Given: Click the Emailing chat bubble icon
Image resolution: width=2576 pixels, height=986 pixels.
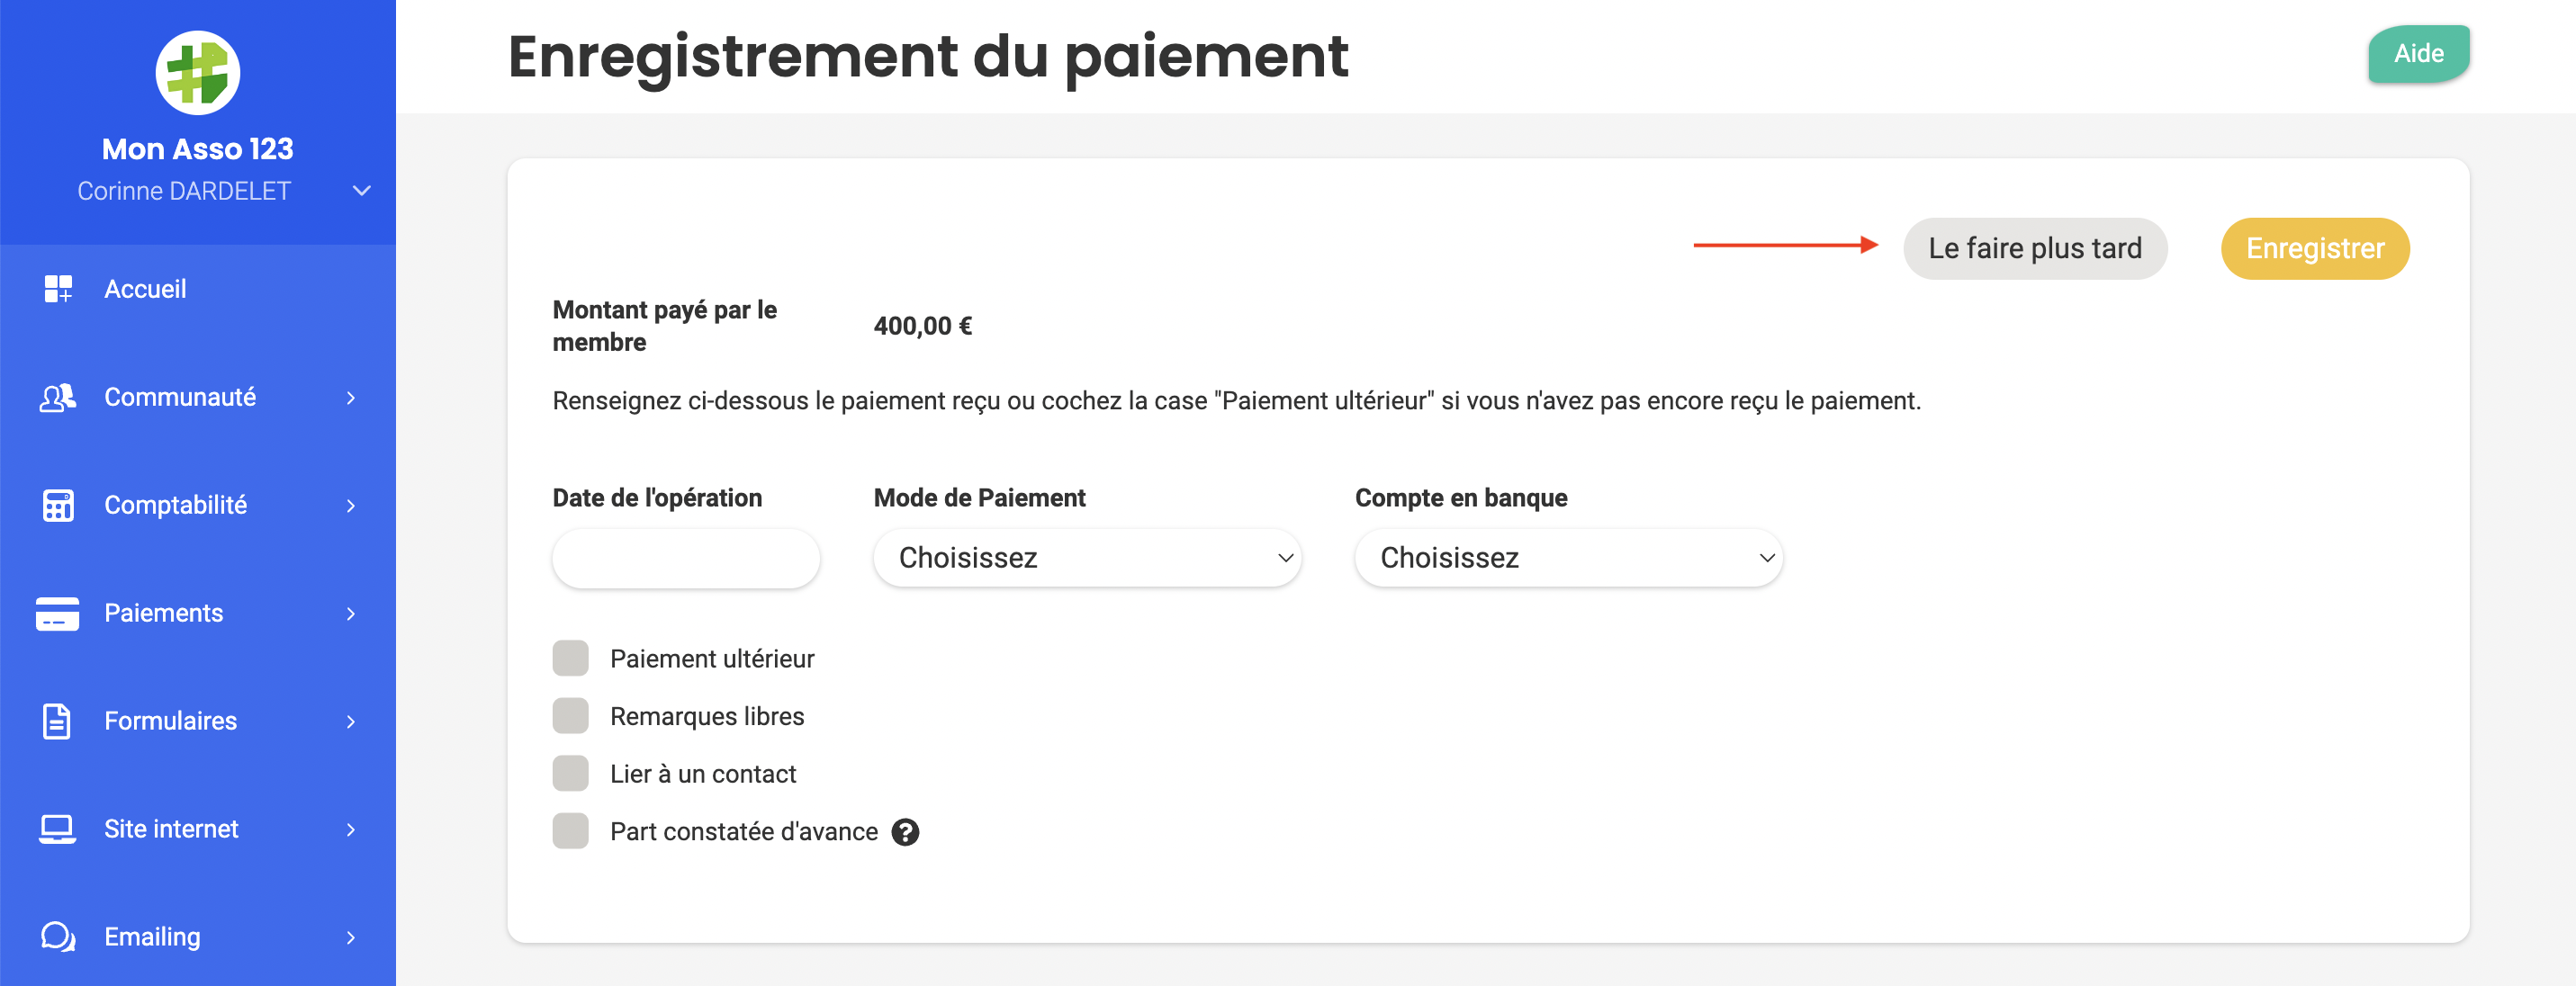Looking at the screenshot, I should tap(58, 937).
